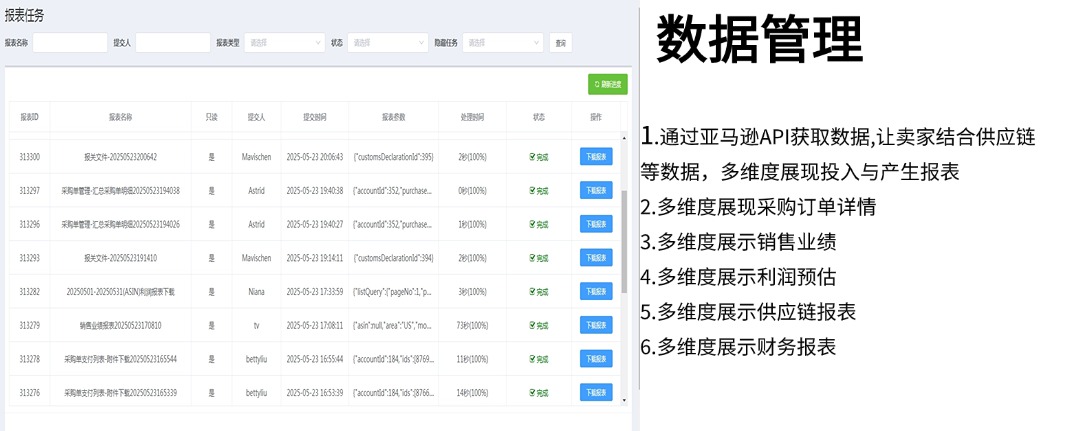Screen dimensions: 1073x431
Task: Focus the 报表名称 text input
Action: pos(70,43)
